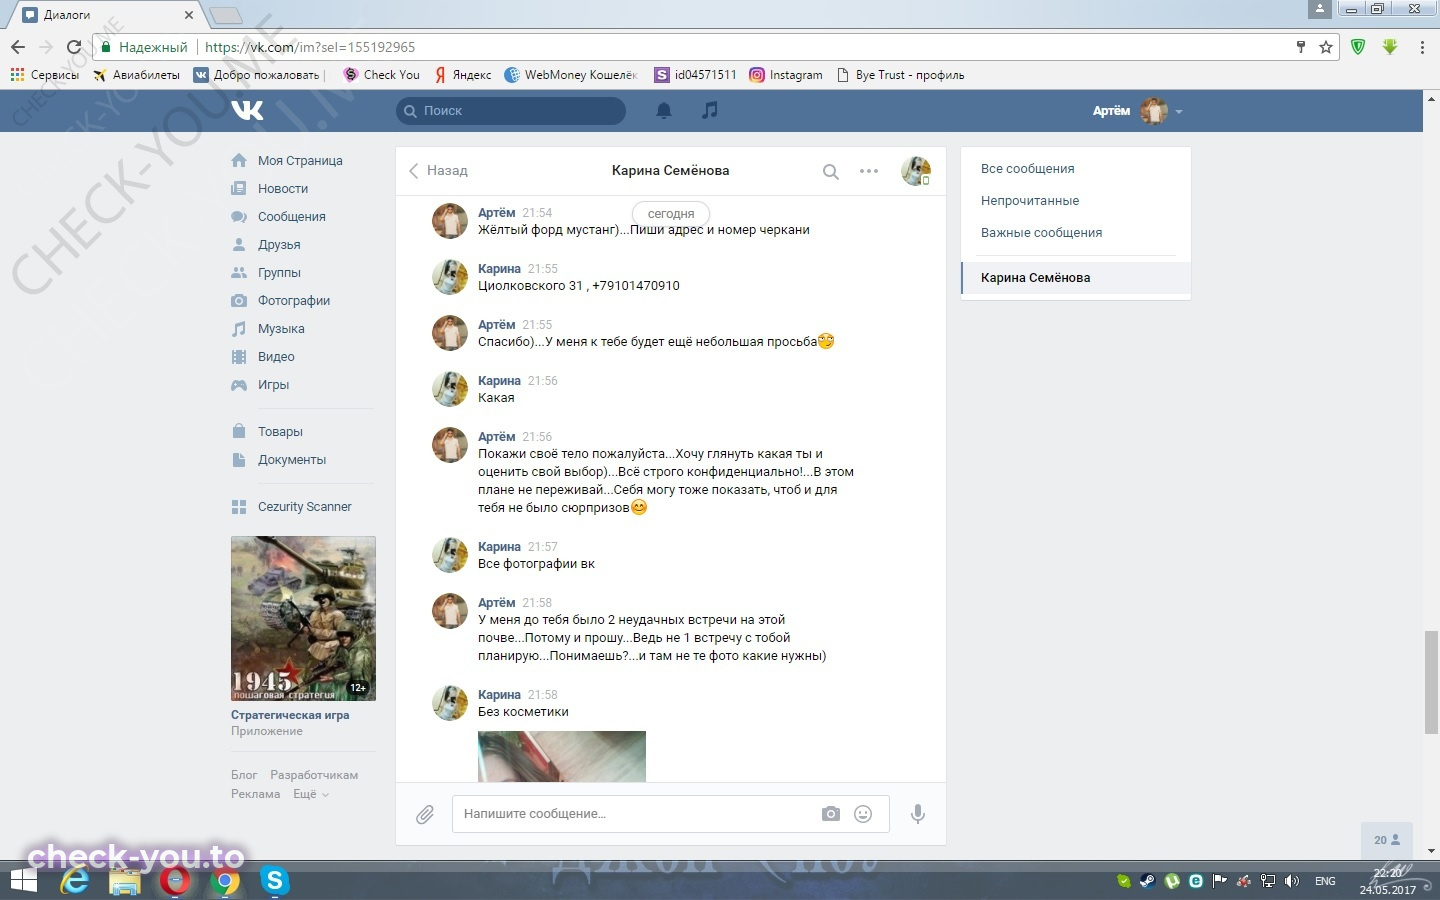
Task: Open the Блог footer link
Action: coord(244,775)
